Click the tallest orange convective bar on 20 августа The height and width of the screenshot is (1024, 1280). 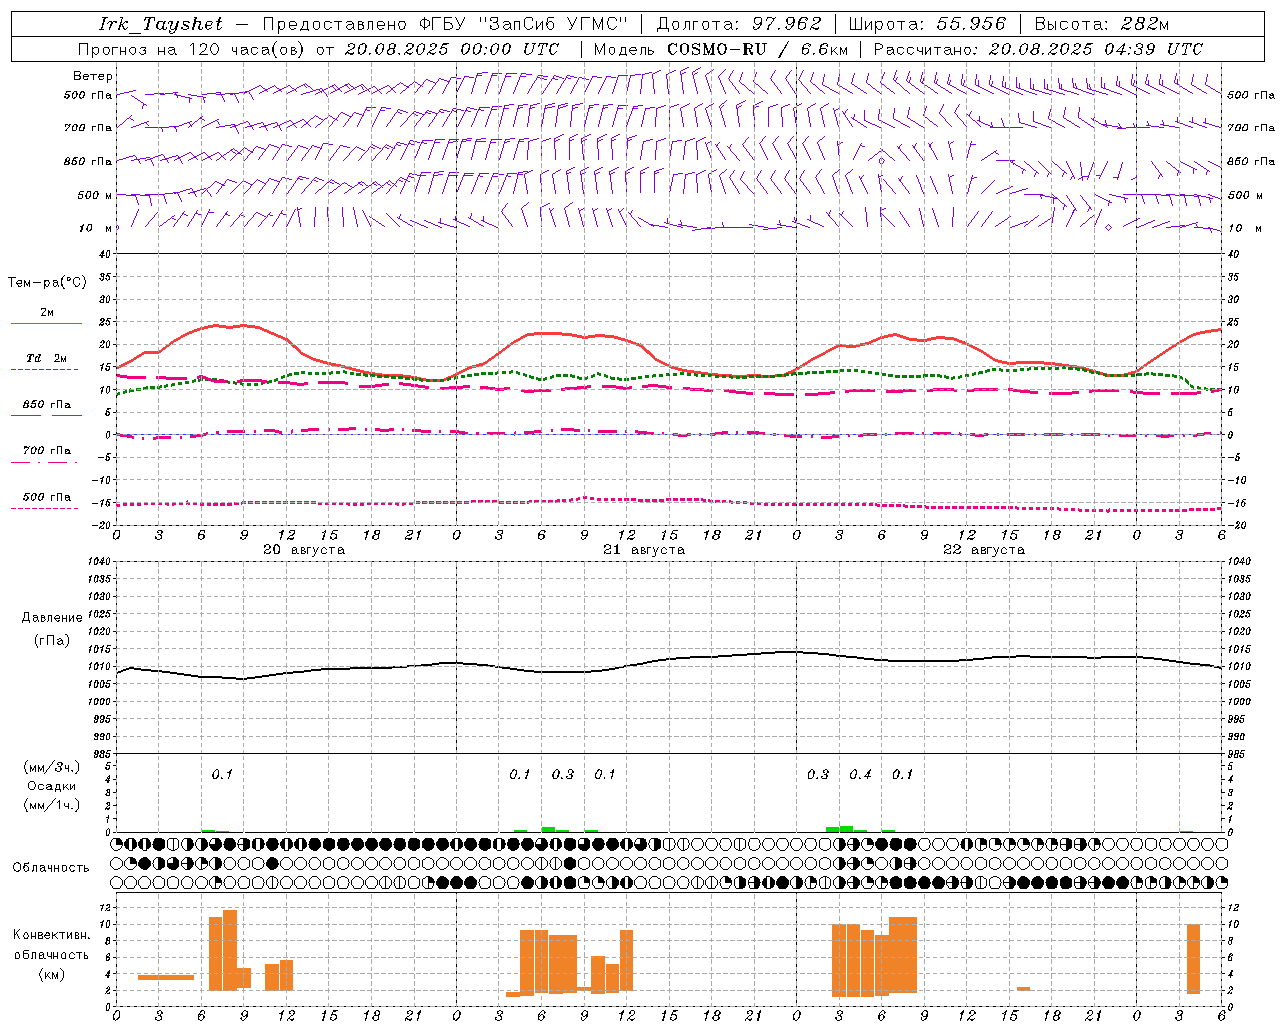230,950
